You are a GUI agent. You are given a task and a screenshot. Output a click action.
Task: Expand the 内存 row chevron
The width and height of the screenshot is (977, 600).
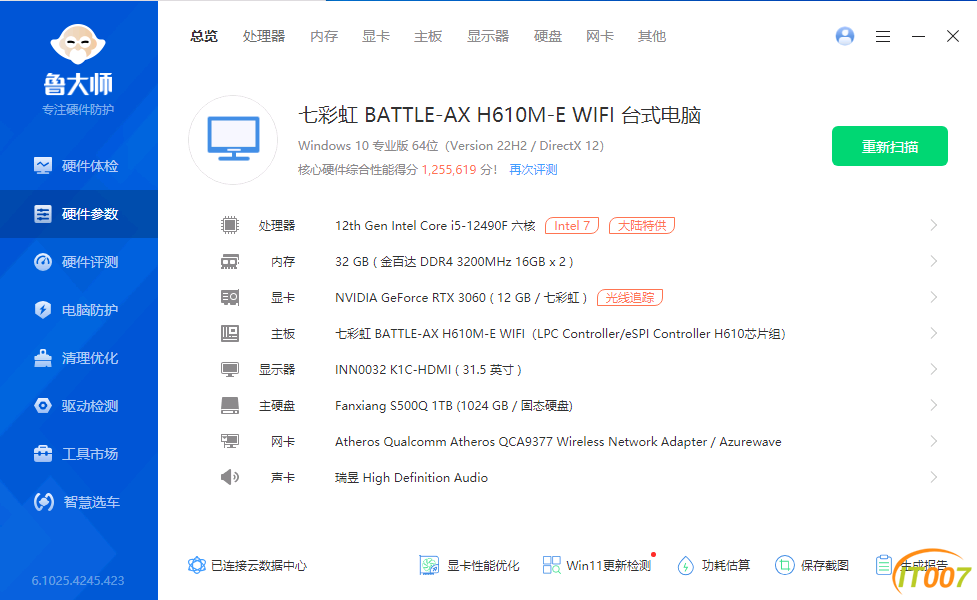tap(933, 261)
